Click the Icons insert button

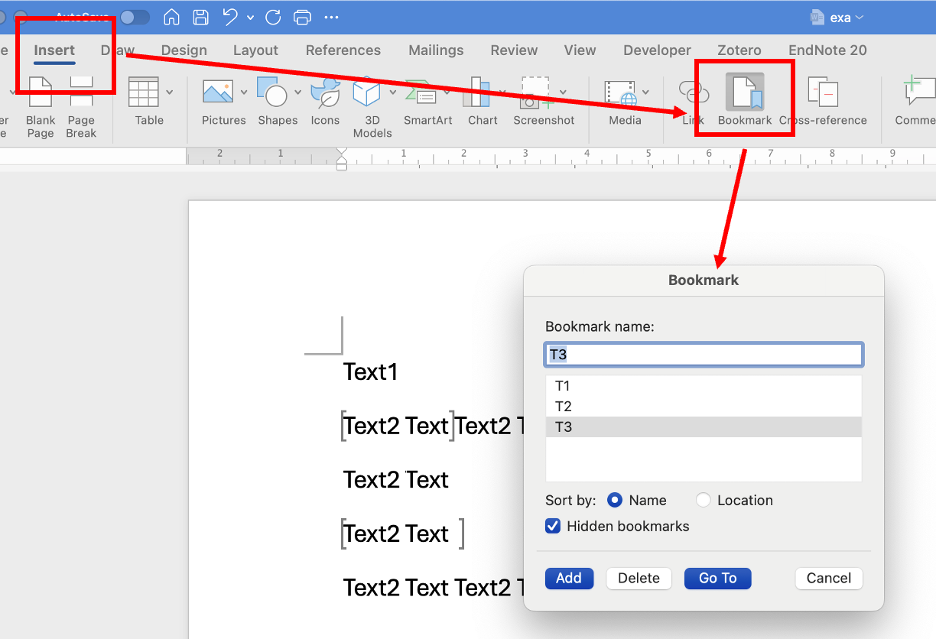325,94
